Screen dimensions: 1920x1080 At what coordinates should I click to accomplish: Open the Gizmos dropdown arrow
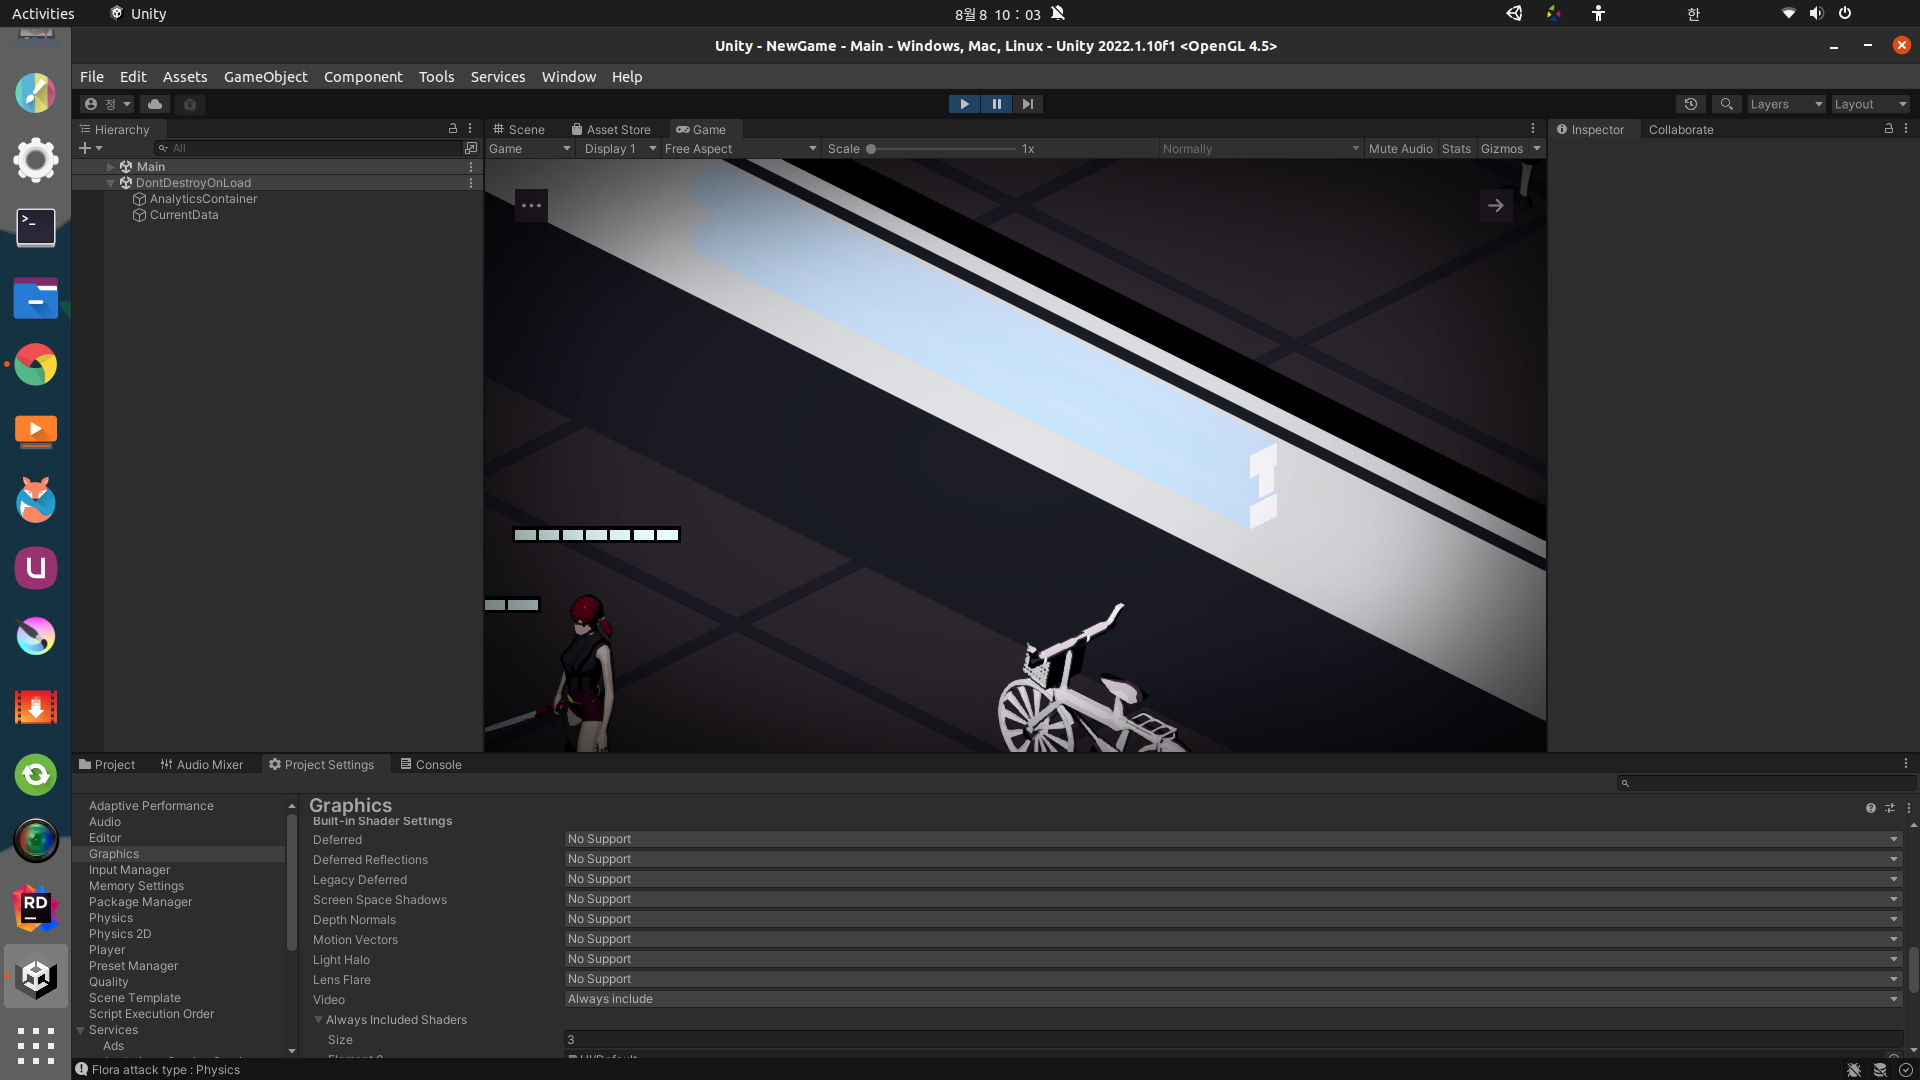click(x=1537, y=149)
